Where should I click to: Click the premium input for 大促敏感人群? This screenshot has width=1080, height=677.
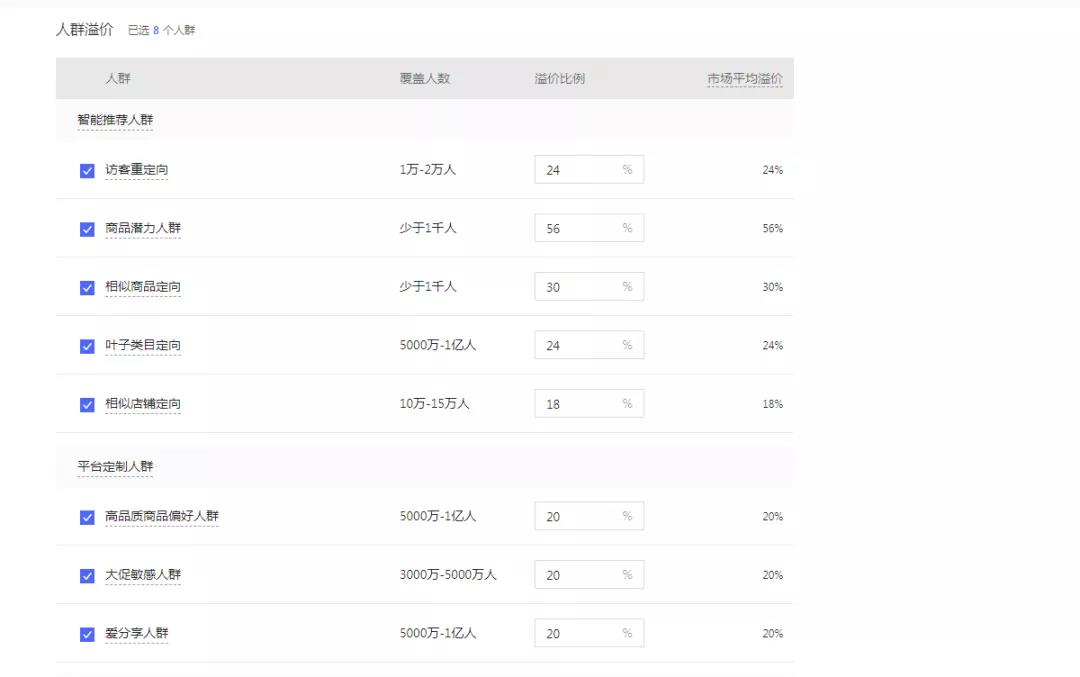[x=589, y=574]
